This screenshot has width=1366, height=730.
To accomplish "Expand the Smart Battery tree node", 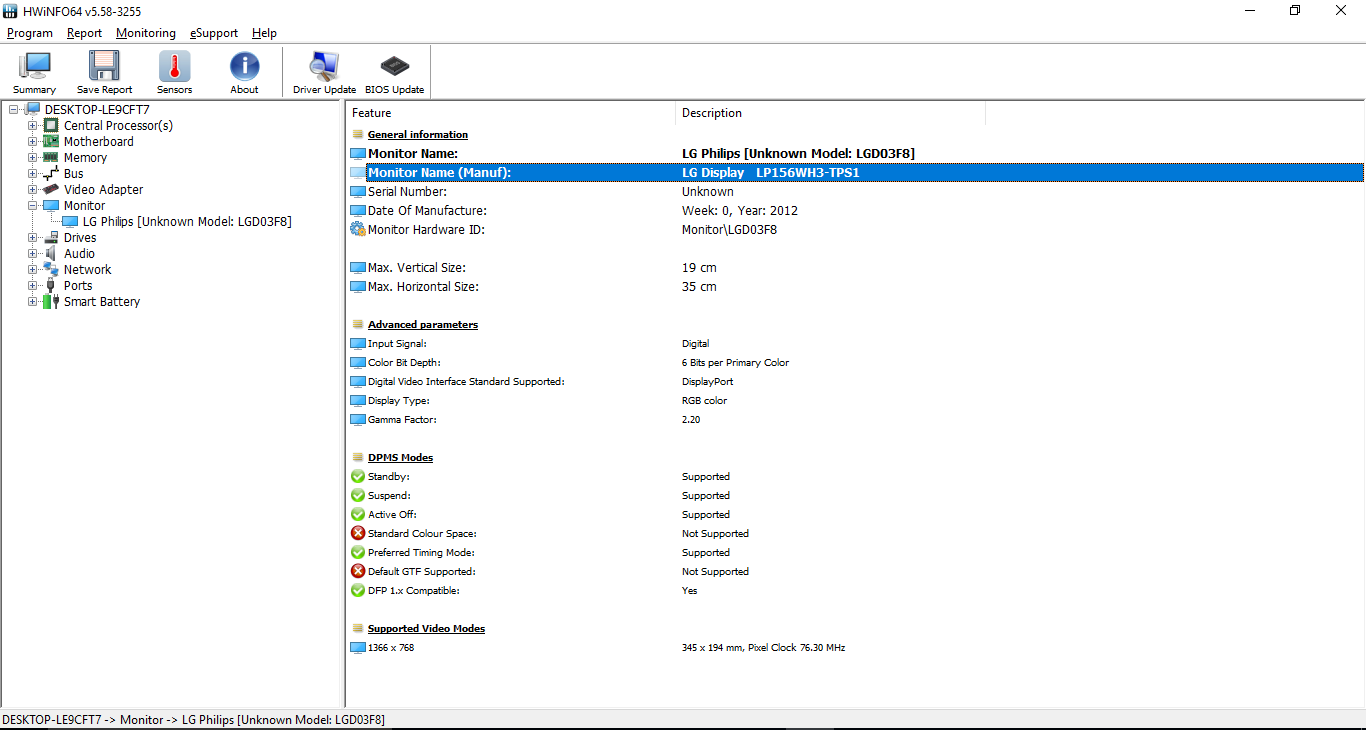I will coord(33,301).
